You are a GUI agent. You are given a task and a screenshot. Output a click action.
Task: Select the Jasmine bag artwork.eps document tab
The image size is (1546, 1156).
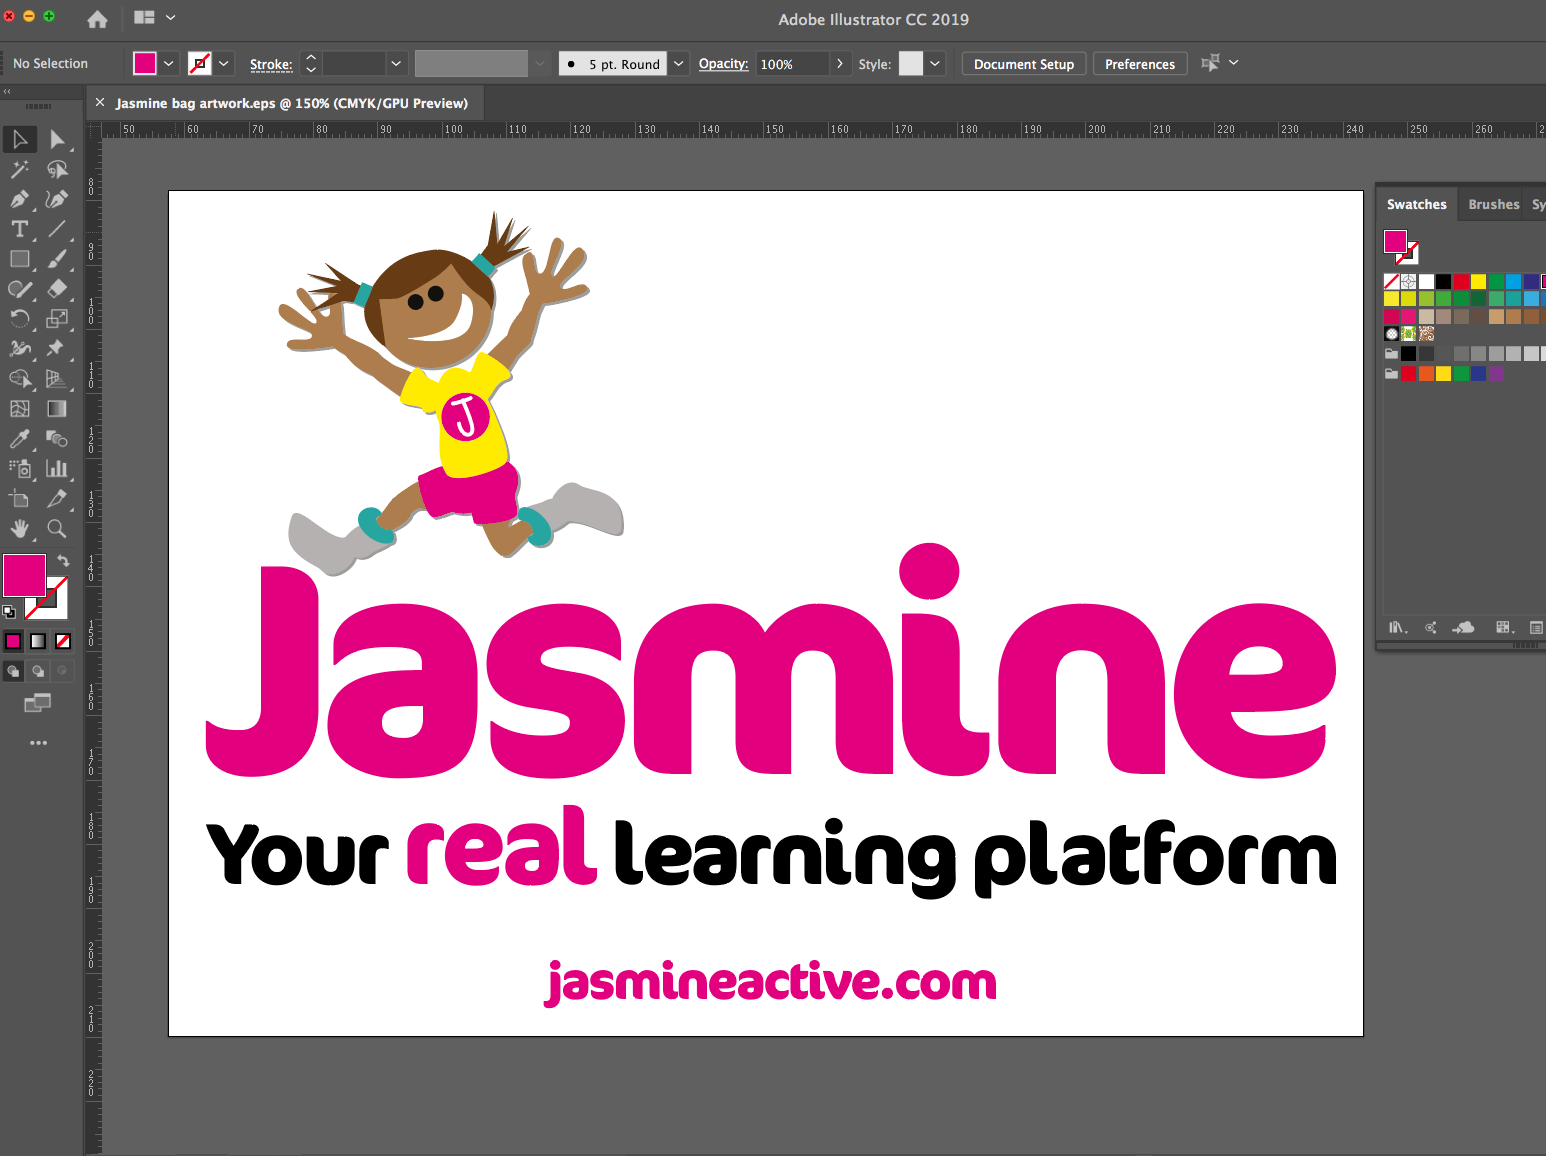[x=291, y=103]
